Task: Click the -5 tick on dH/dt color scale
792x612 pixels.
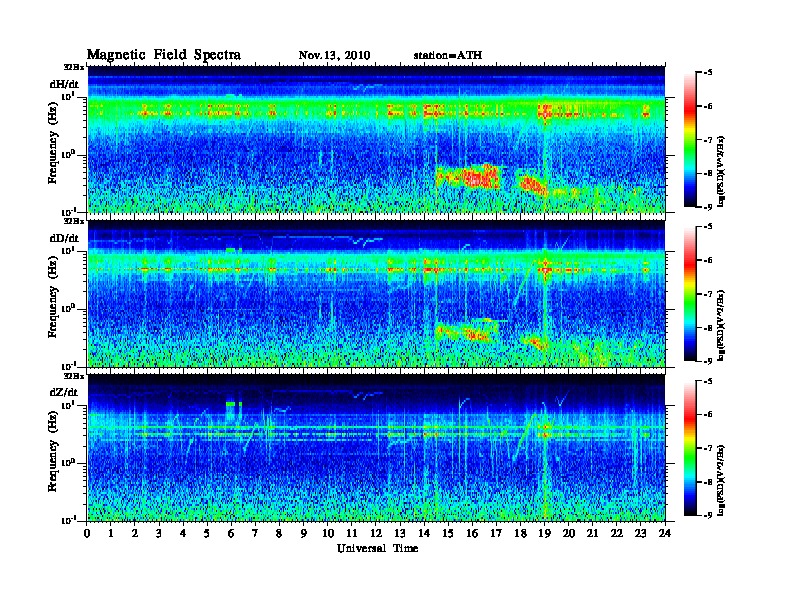Action: point(708,73)
